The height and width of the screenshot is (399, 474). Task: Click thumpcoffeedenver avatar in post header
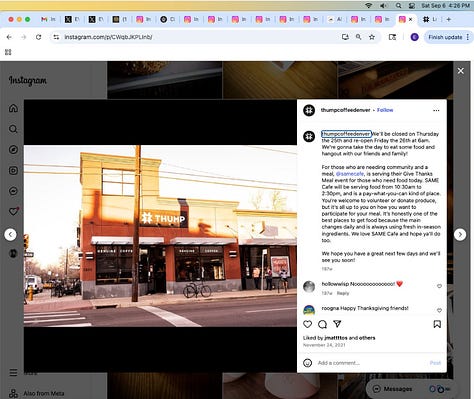[x=309, y=110]
